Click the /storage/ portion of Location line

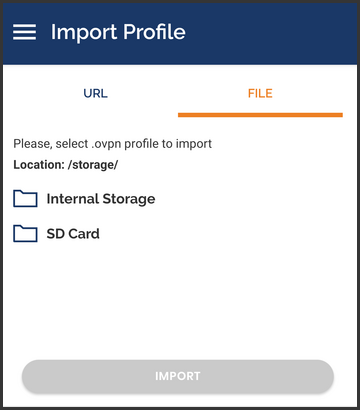pos(93,165)
